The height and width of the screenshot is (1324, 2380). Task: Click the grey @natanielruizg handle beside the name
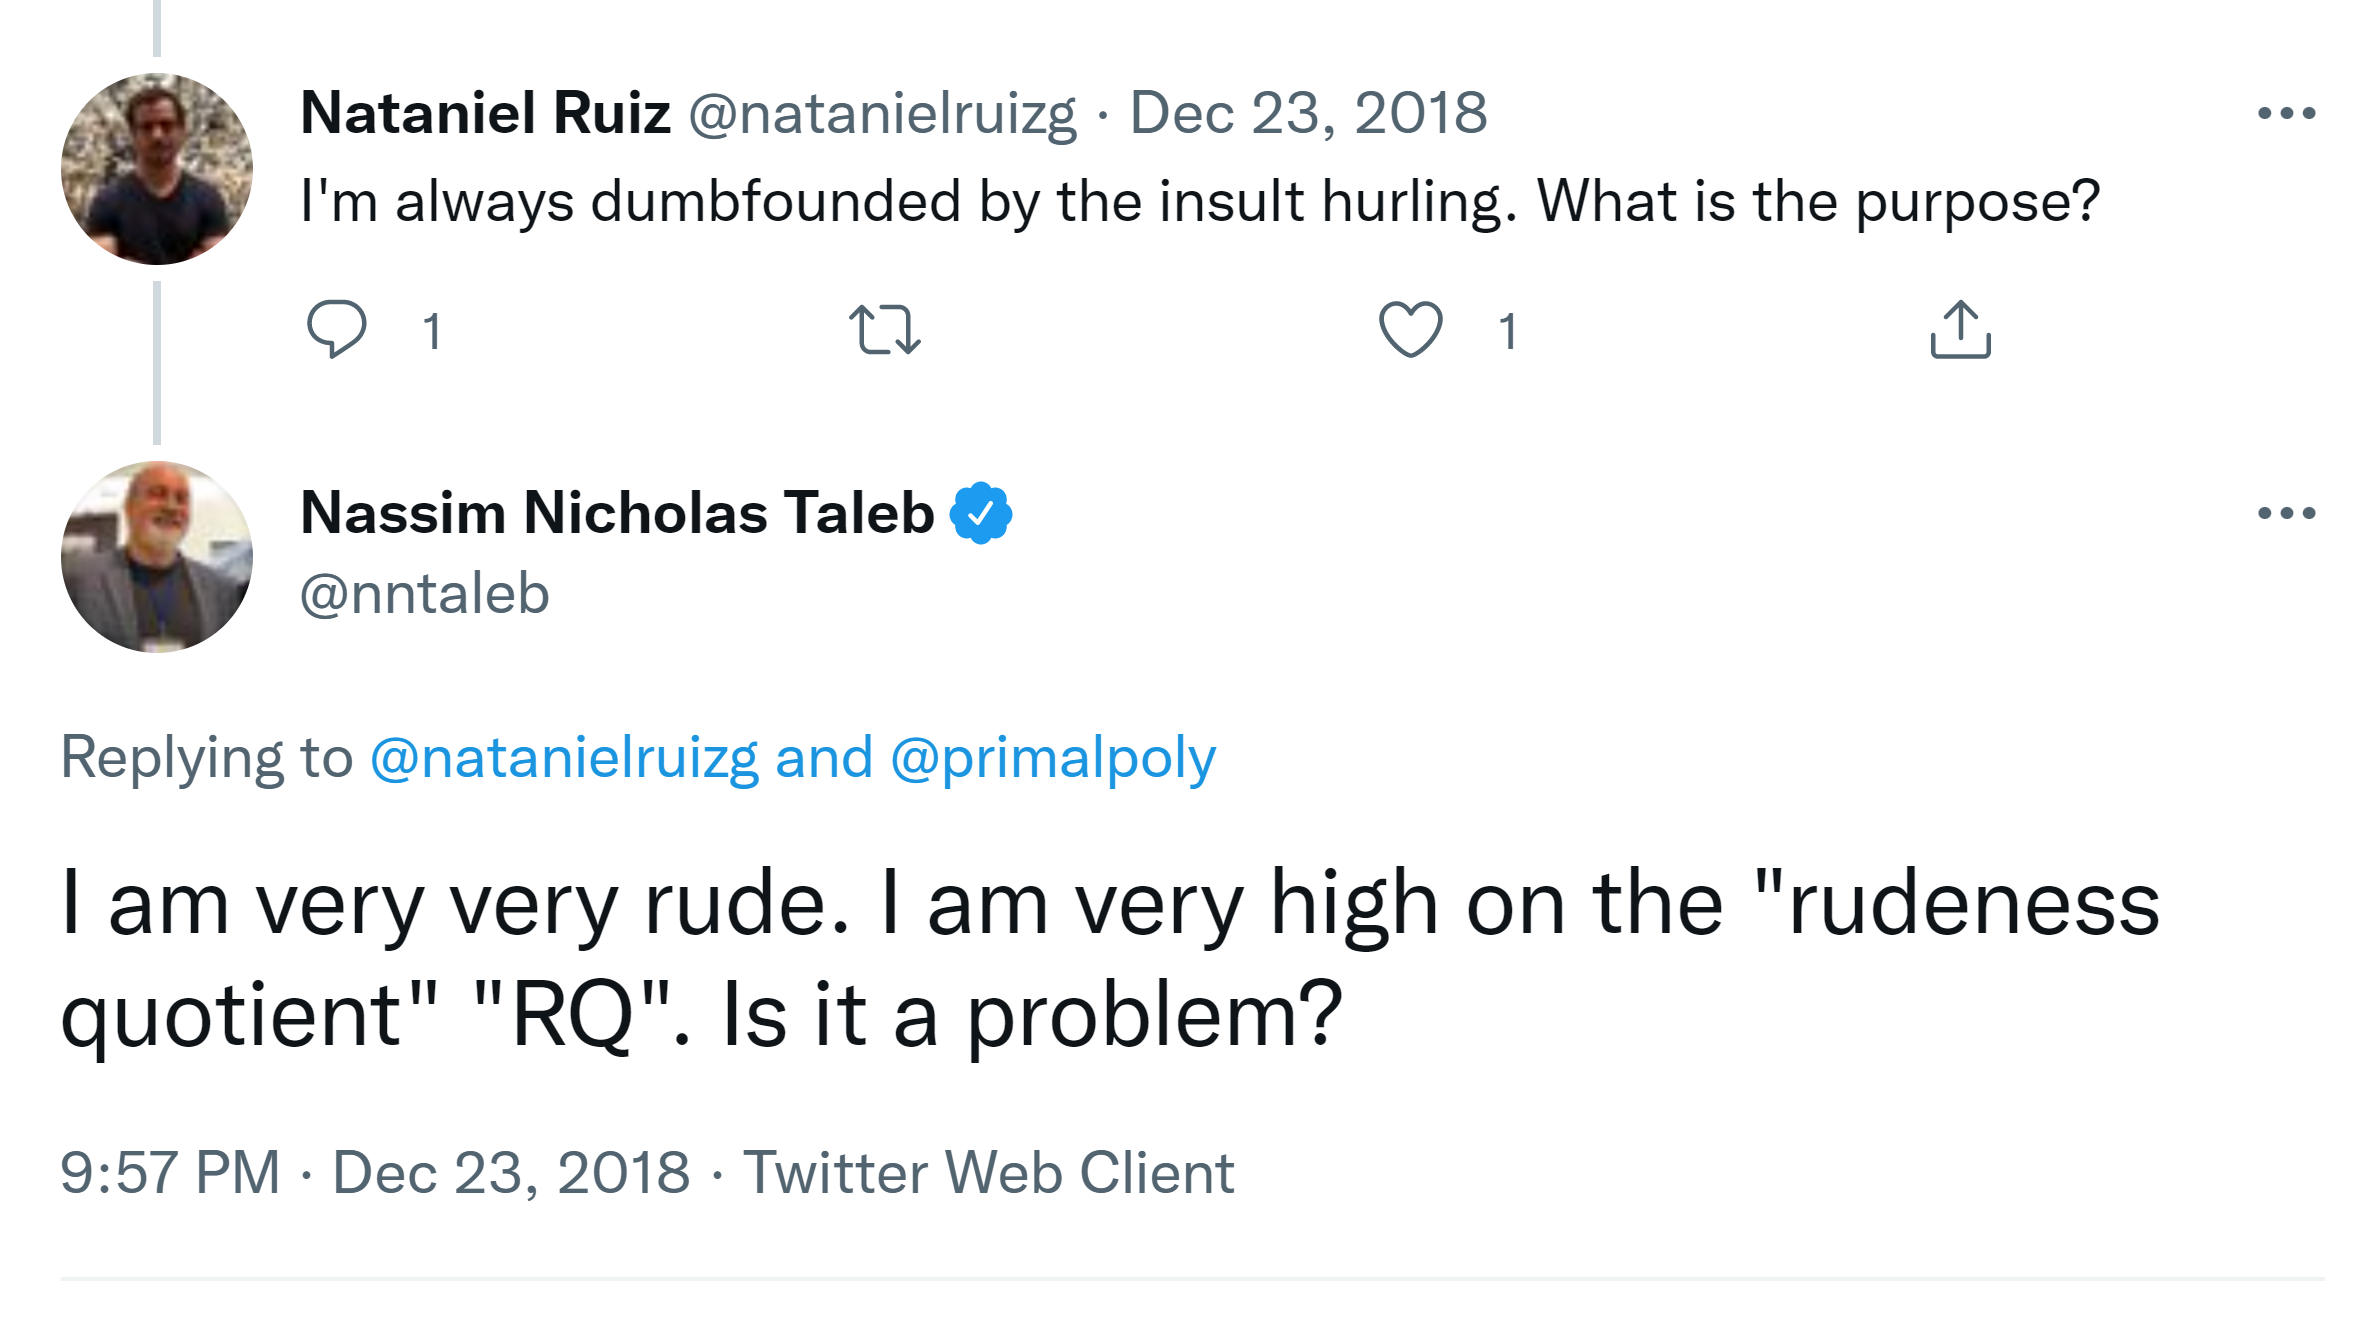pyautogui.click(x=882, y=113)
